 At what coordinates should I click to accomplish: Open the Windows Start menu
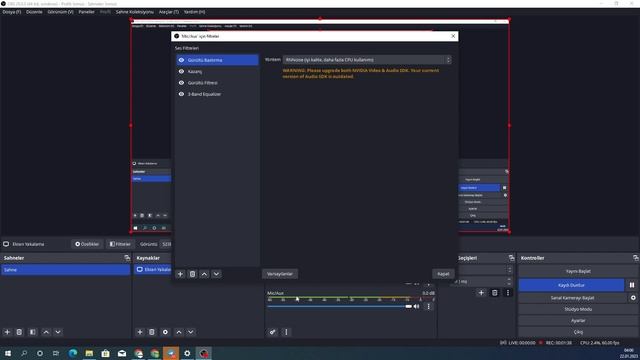pos(8,353)
